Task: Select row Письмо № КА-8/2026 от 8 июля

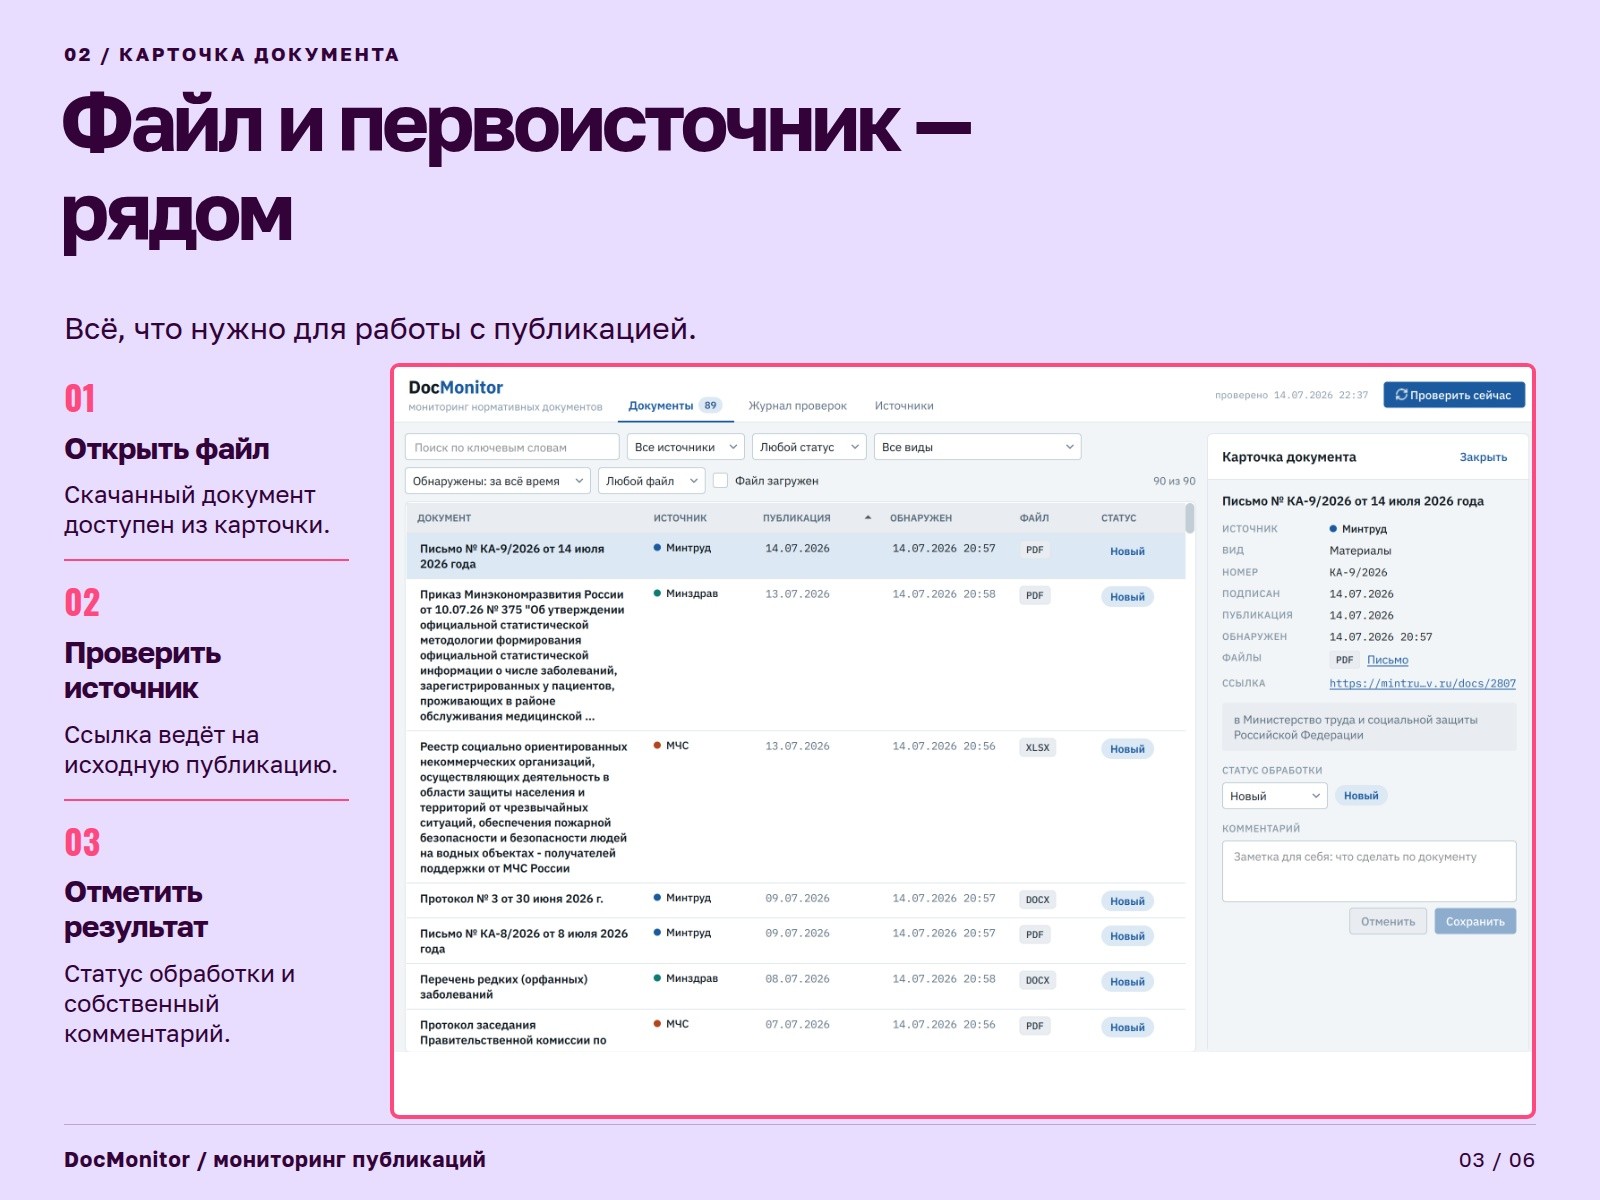Action: tap(796, 941)
